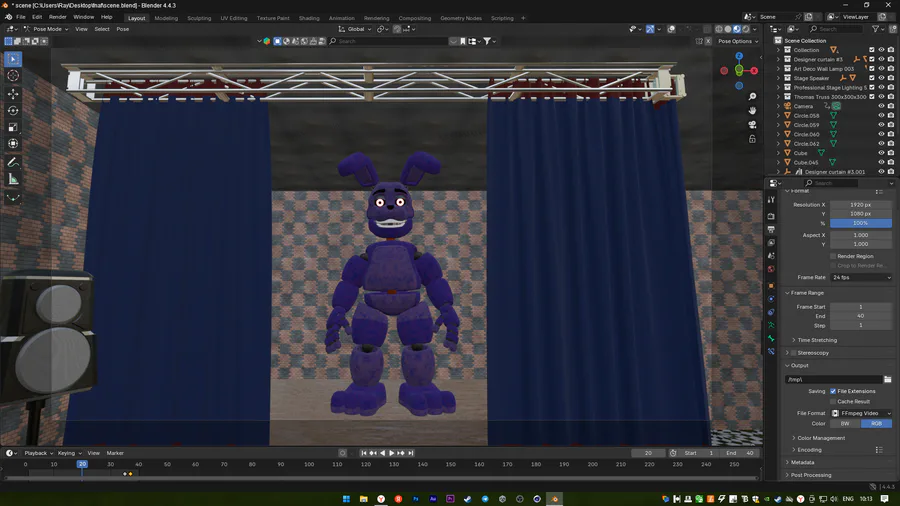The width and height of the screenshot is (900, 506).
Task: Click the pan view hand icon
Action: (x=752, y=110)
